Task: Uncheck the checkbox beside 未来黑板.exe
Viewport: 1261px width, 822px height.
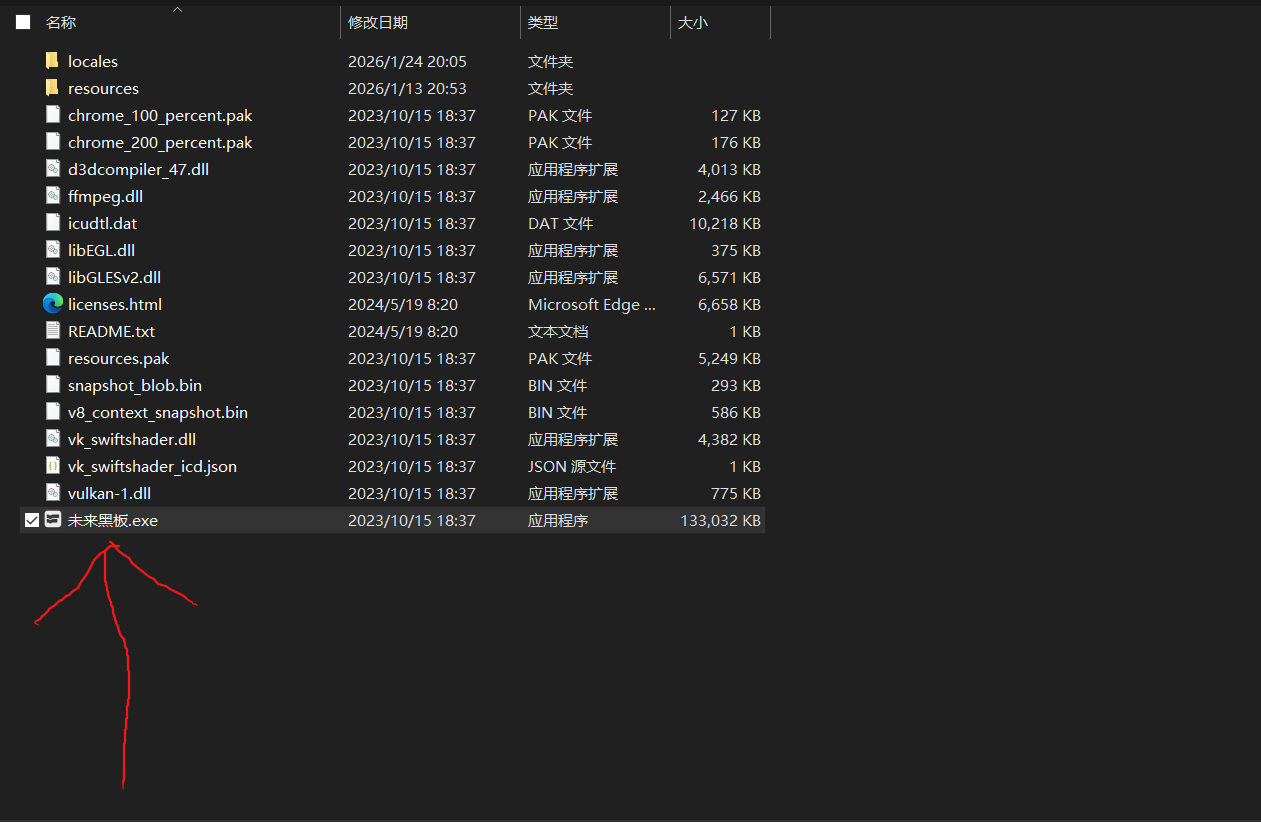Action: click(32, 520)
